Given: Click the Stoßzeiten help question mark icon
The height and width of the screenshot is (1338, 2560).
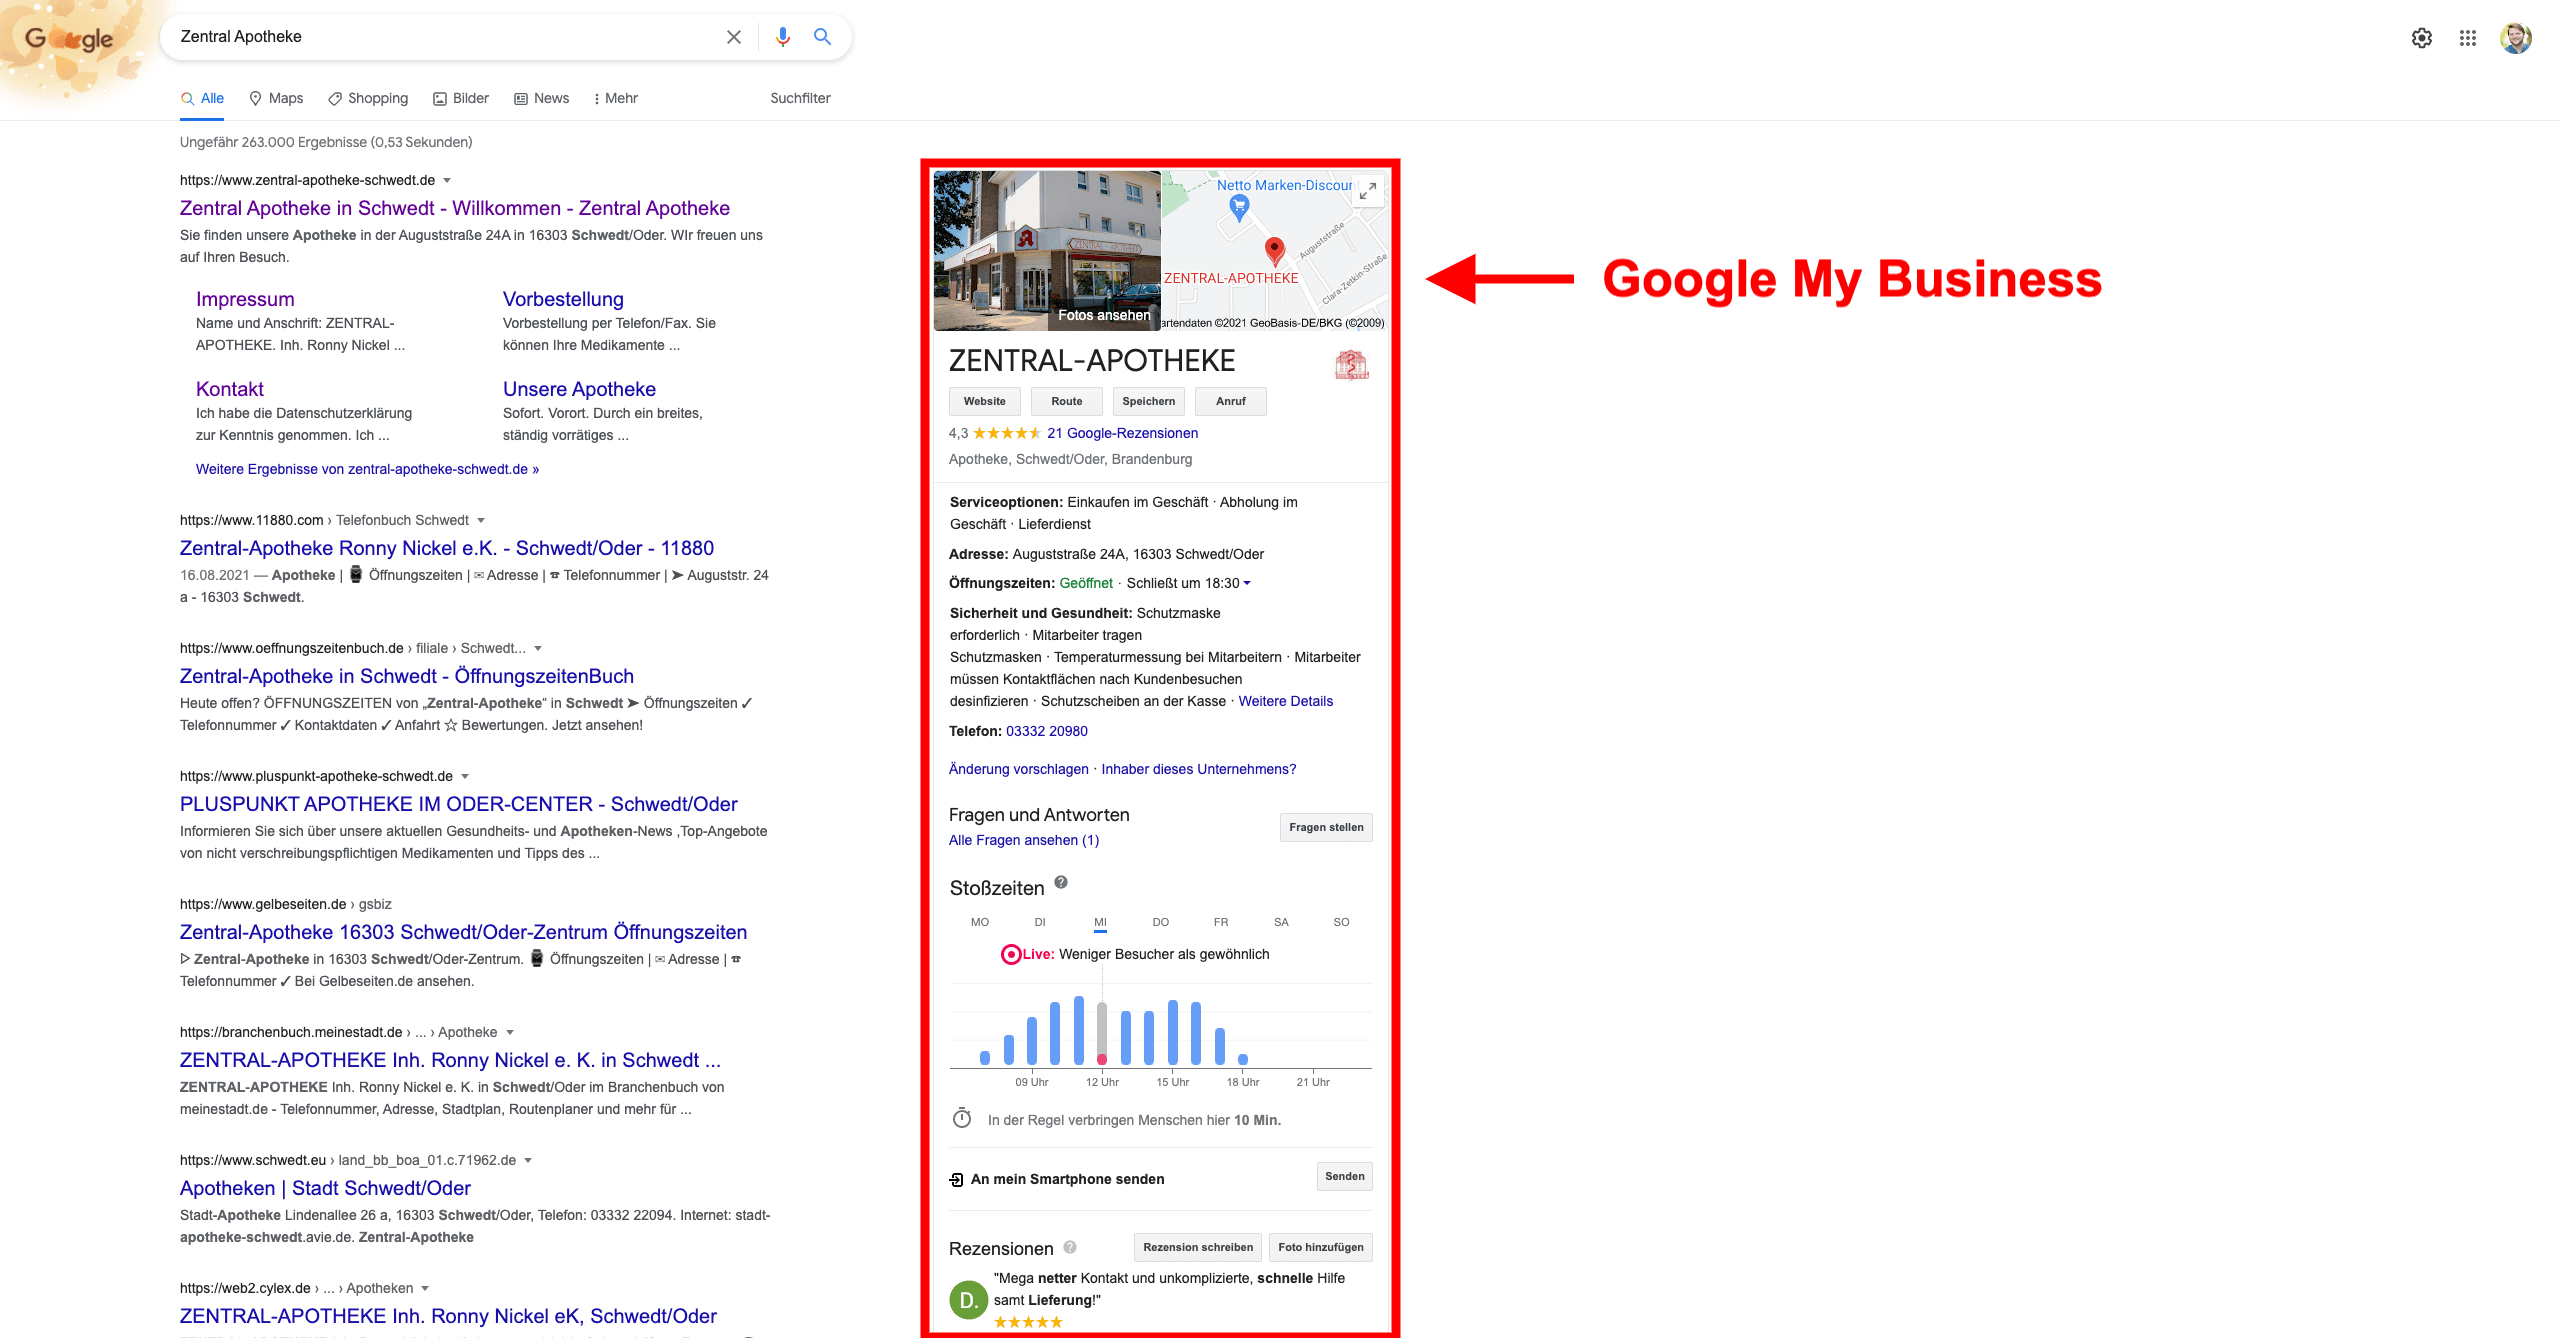Looking at the screenshot, I should (1061, 882).
